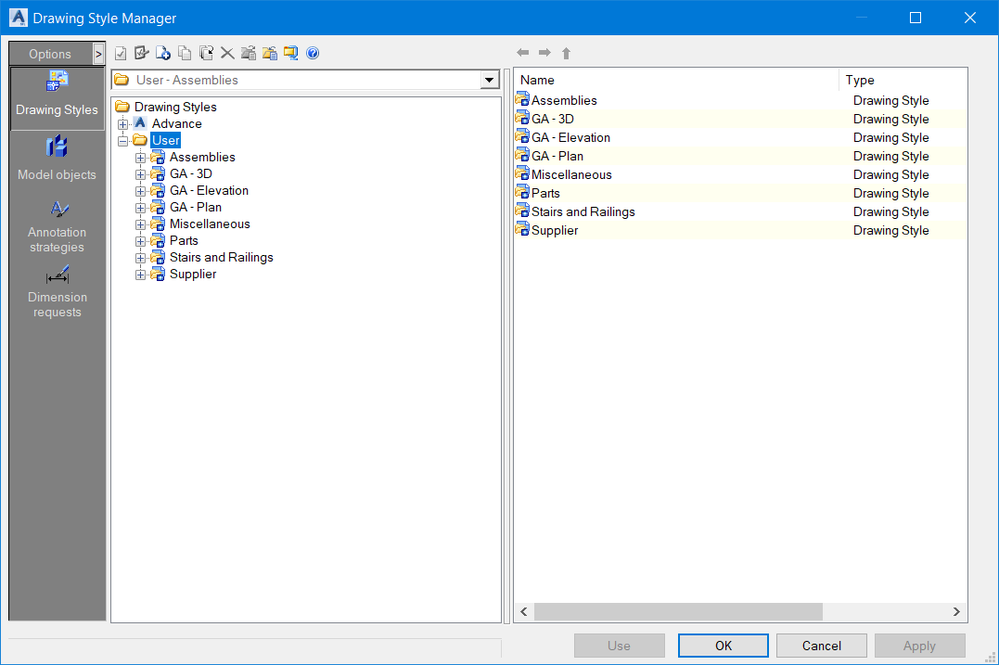Expand the GA - 3D tree node
This screenshot has width=999, height=665.
140,174
